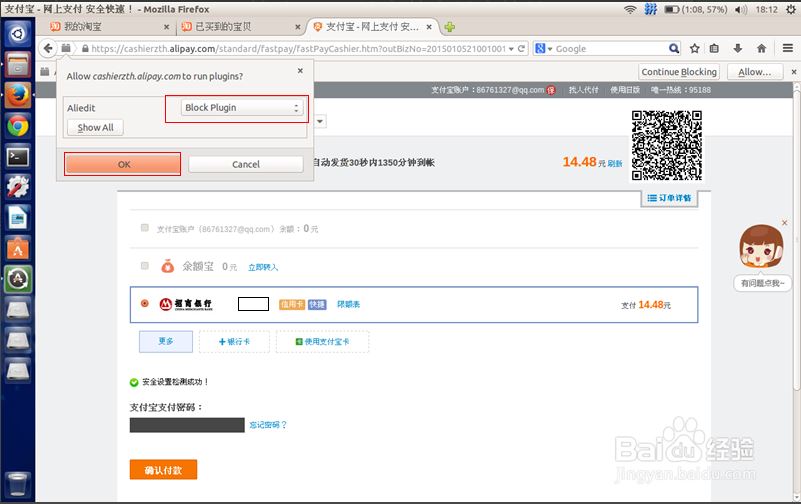The width and height of the screenshot is (801, 504).
Task: Click the payment QR code
Action: coord(667,146)
